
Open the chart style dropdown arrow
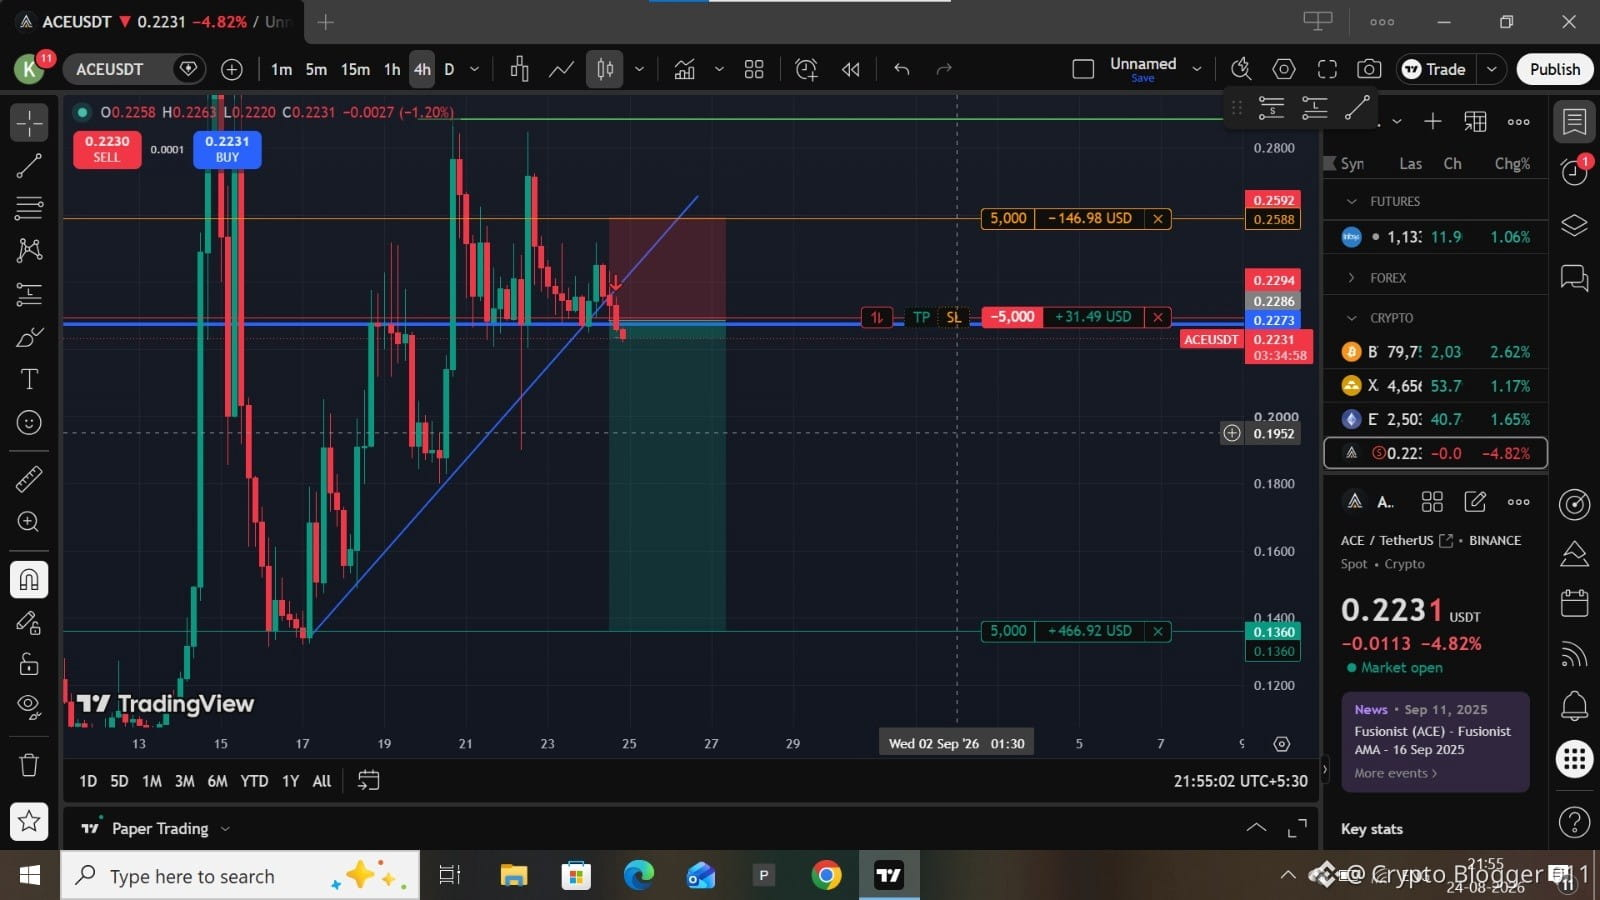[639, 69]
